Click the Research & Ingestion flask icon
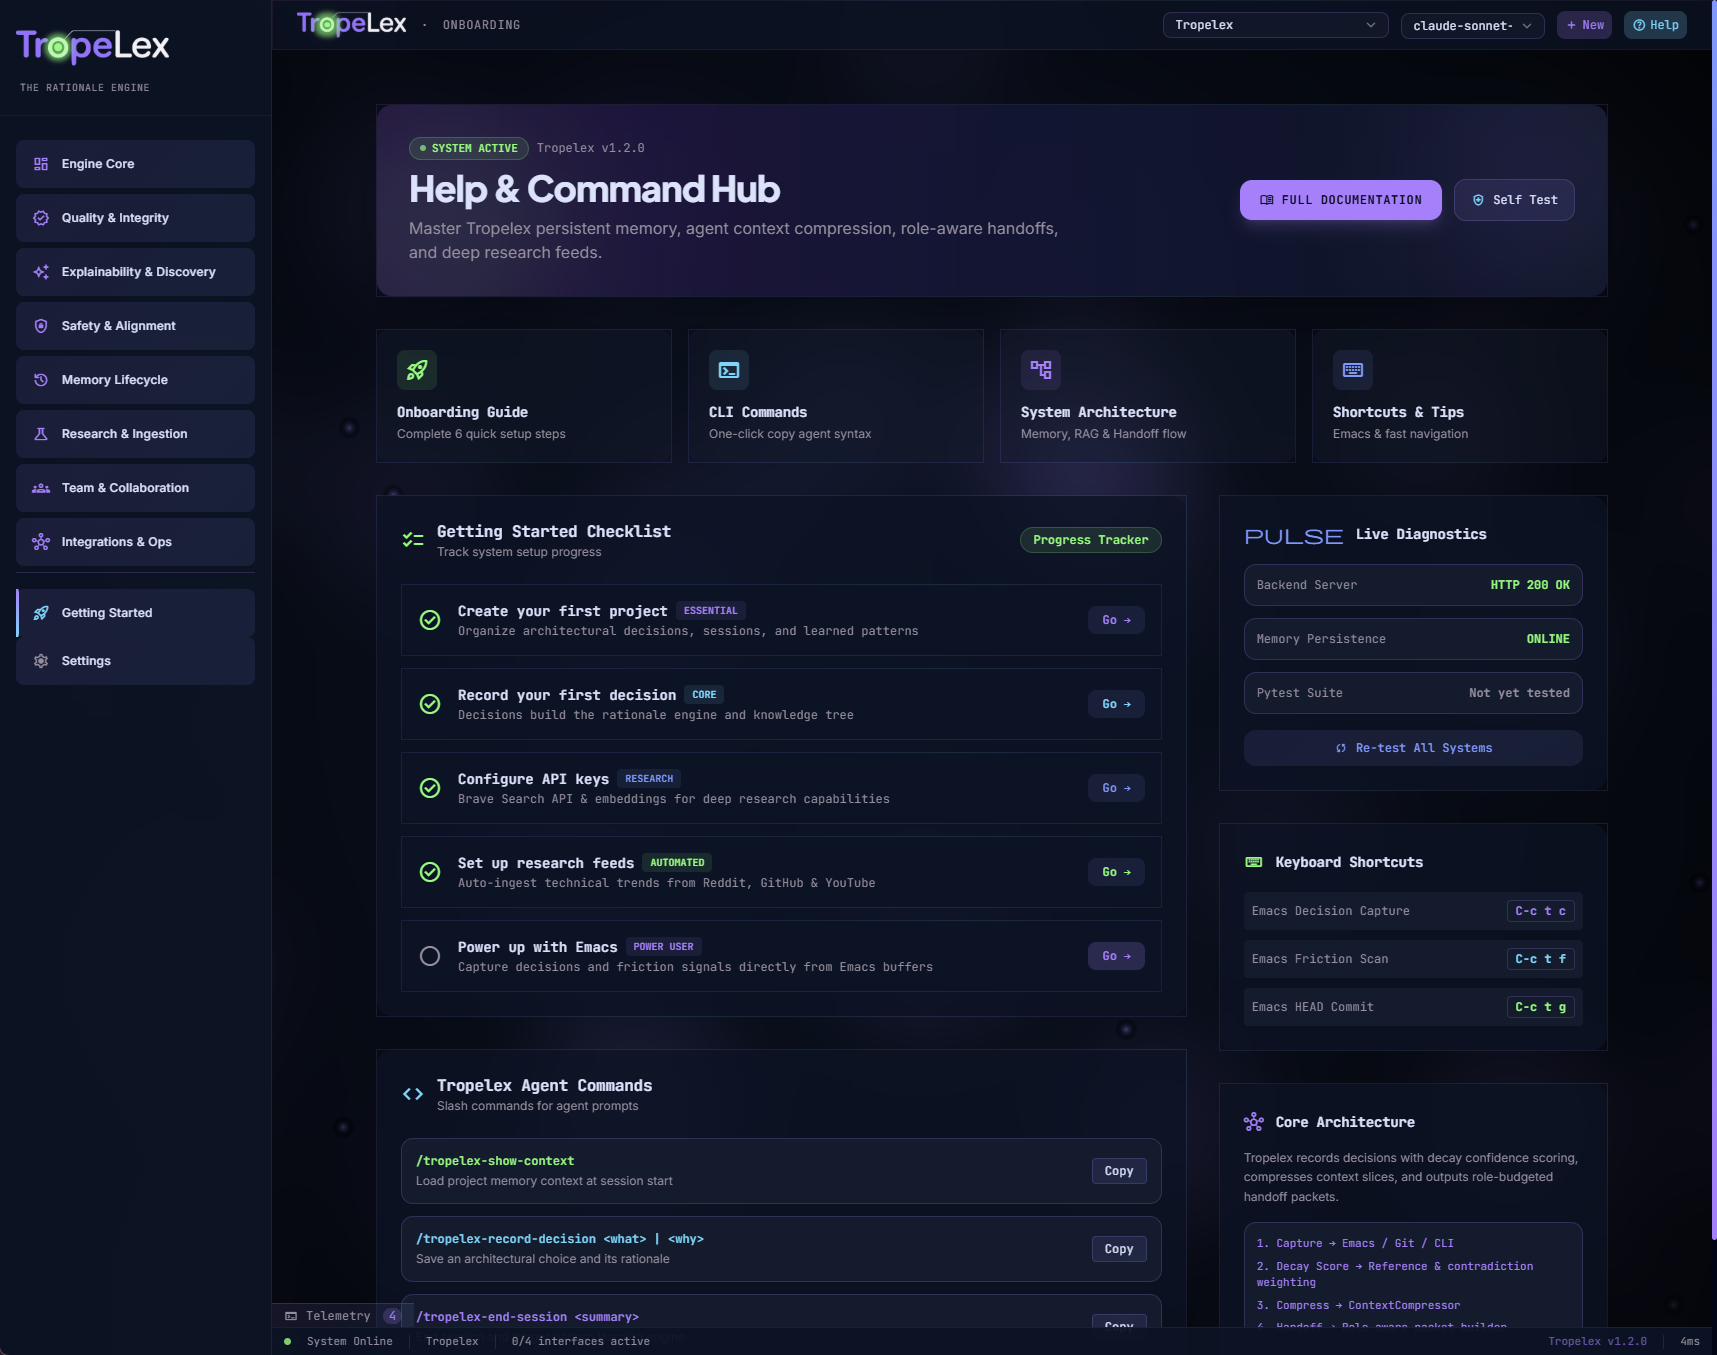1717x1355 pixels. click(x=41, y=434)
